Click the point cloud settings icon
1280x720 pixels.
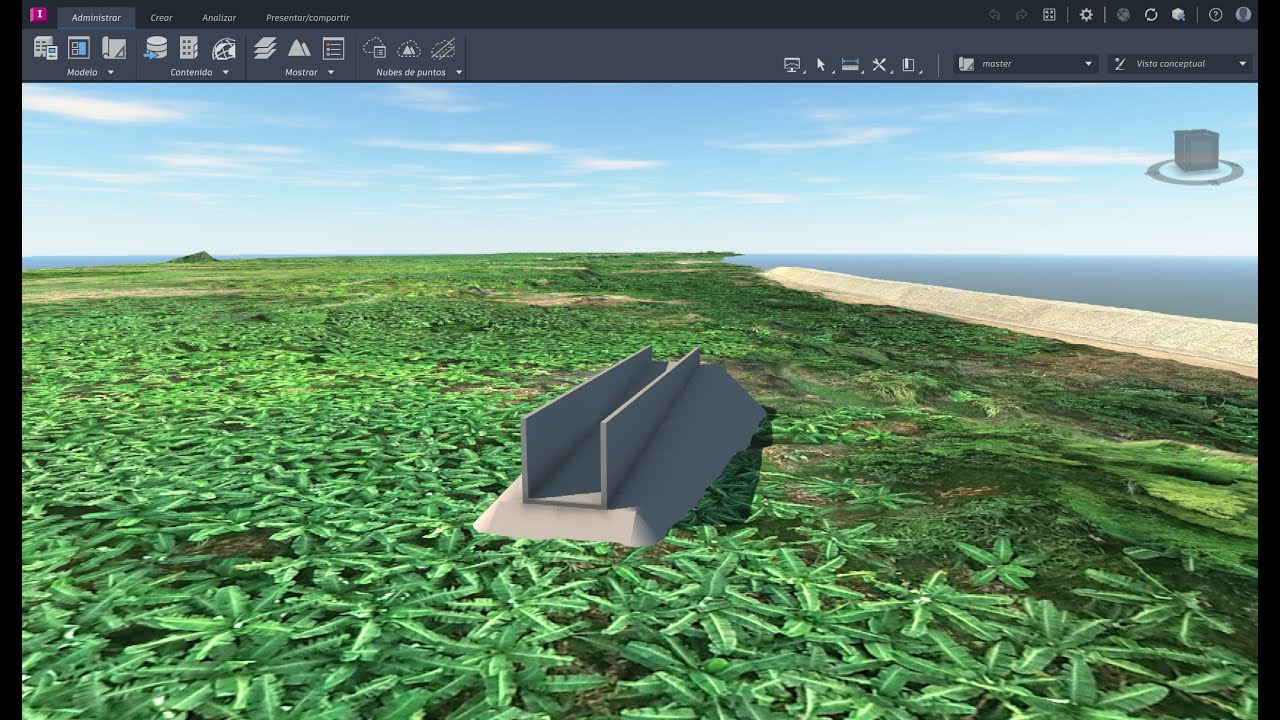pyautogui.click(x=375, y=48)
